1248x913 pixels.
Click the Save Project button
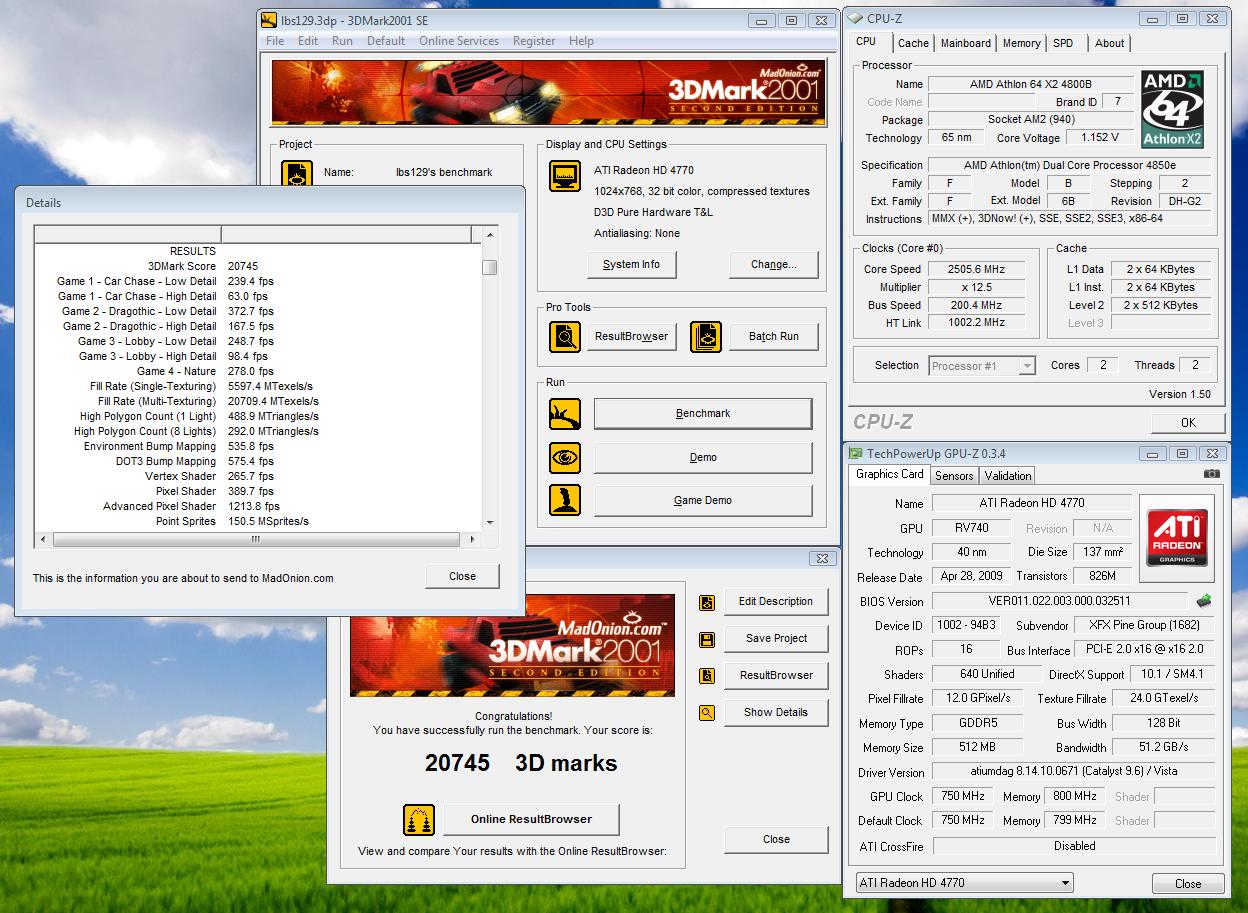coord(776,639)
